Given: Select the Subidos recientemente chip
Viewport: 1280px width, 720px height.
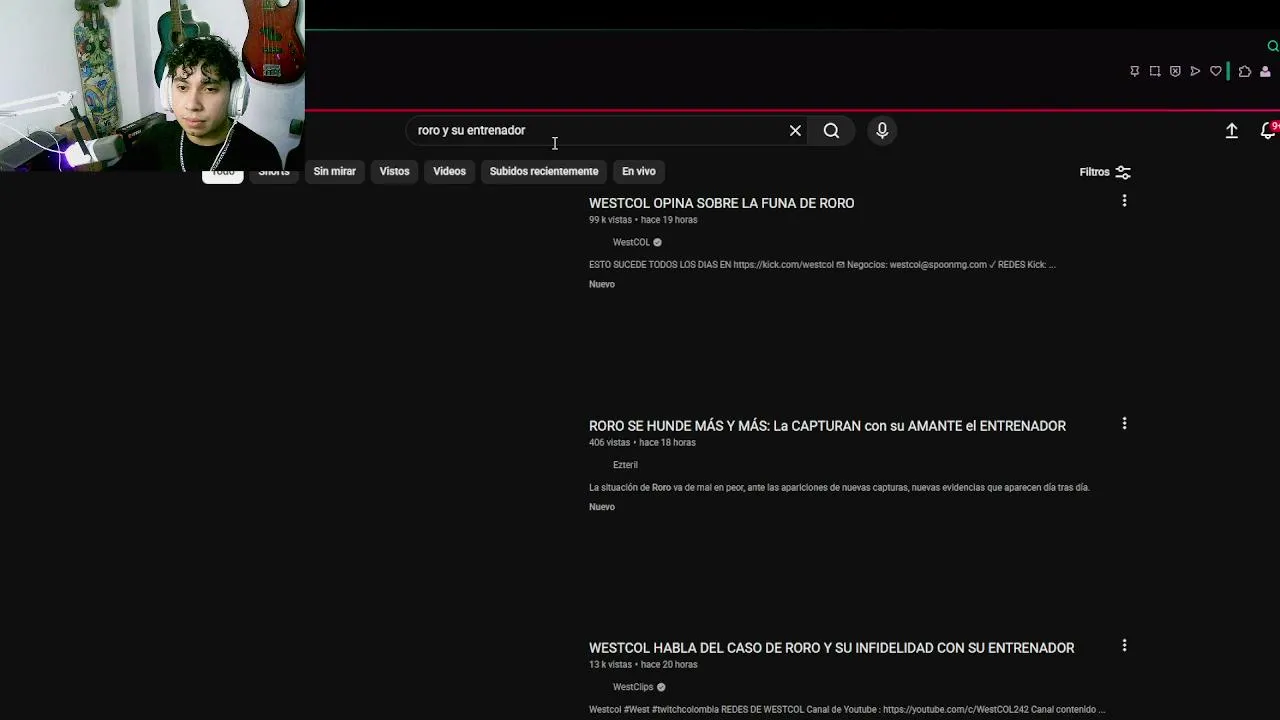Looking at the screenshot, I should [544, 171].
